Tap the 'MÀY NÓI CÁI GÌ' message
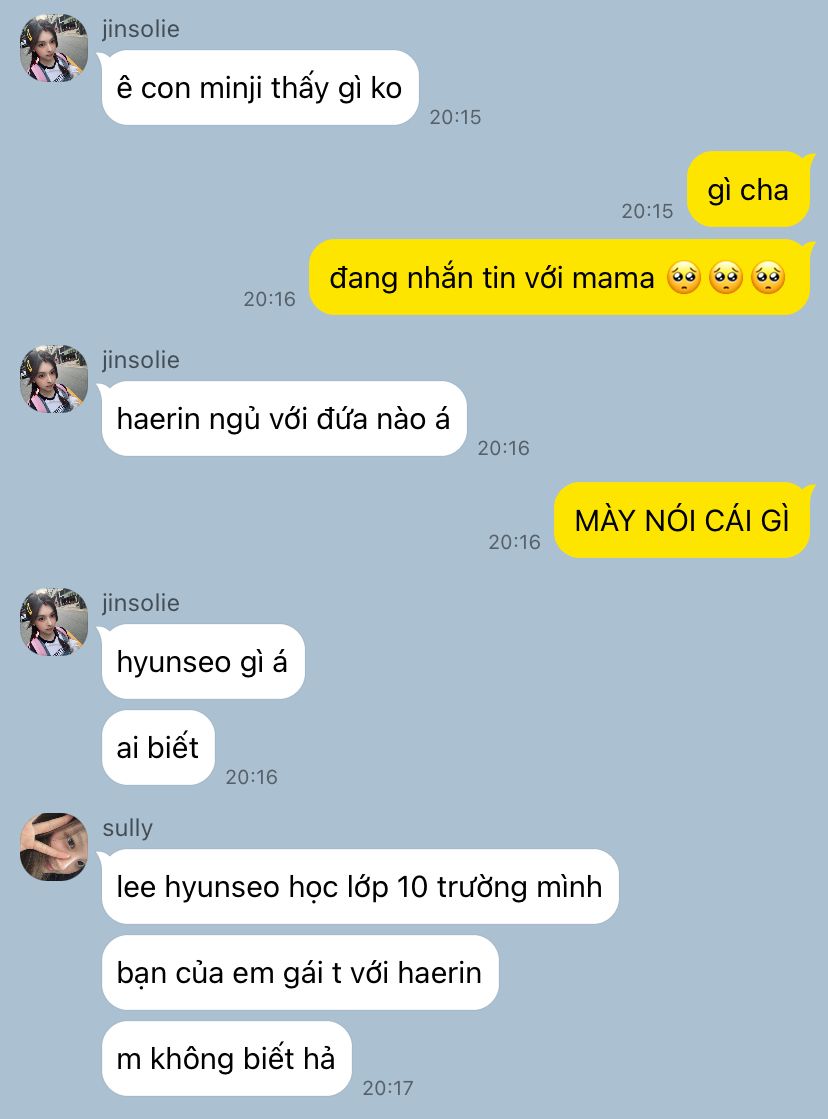Screen dimensions: 828x1119 click(x=682, y=520)
